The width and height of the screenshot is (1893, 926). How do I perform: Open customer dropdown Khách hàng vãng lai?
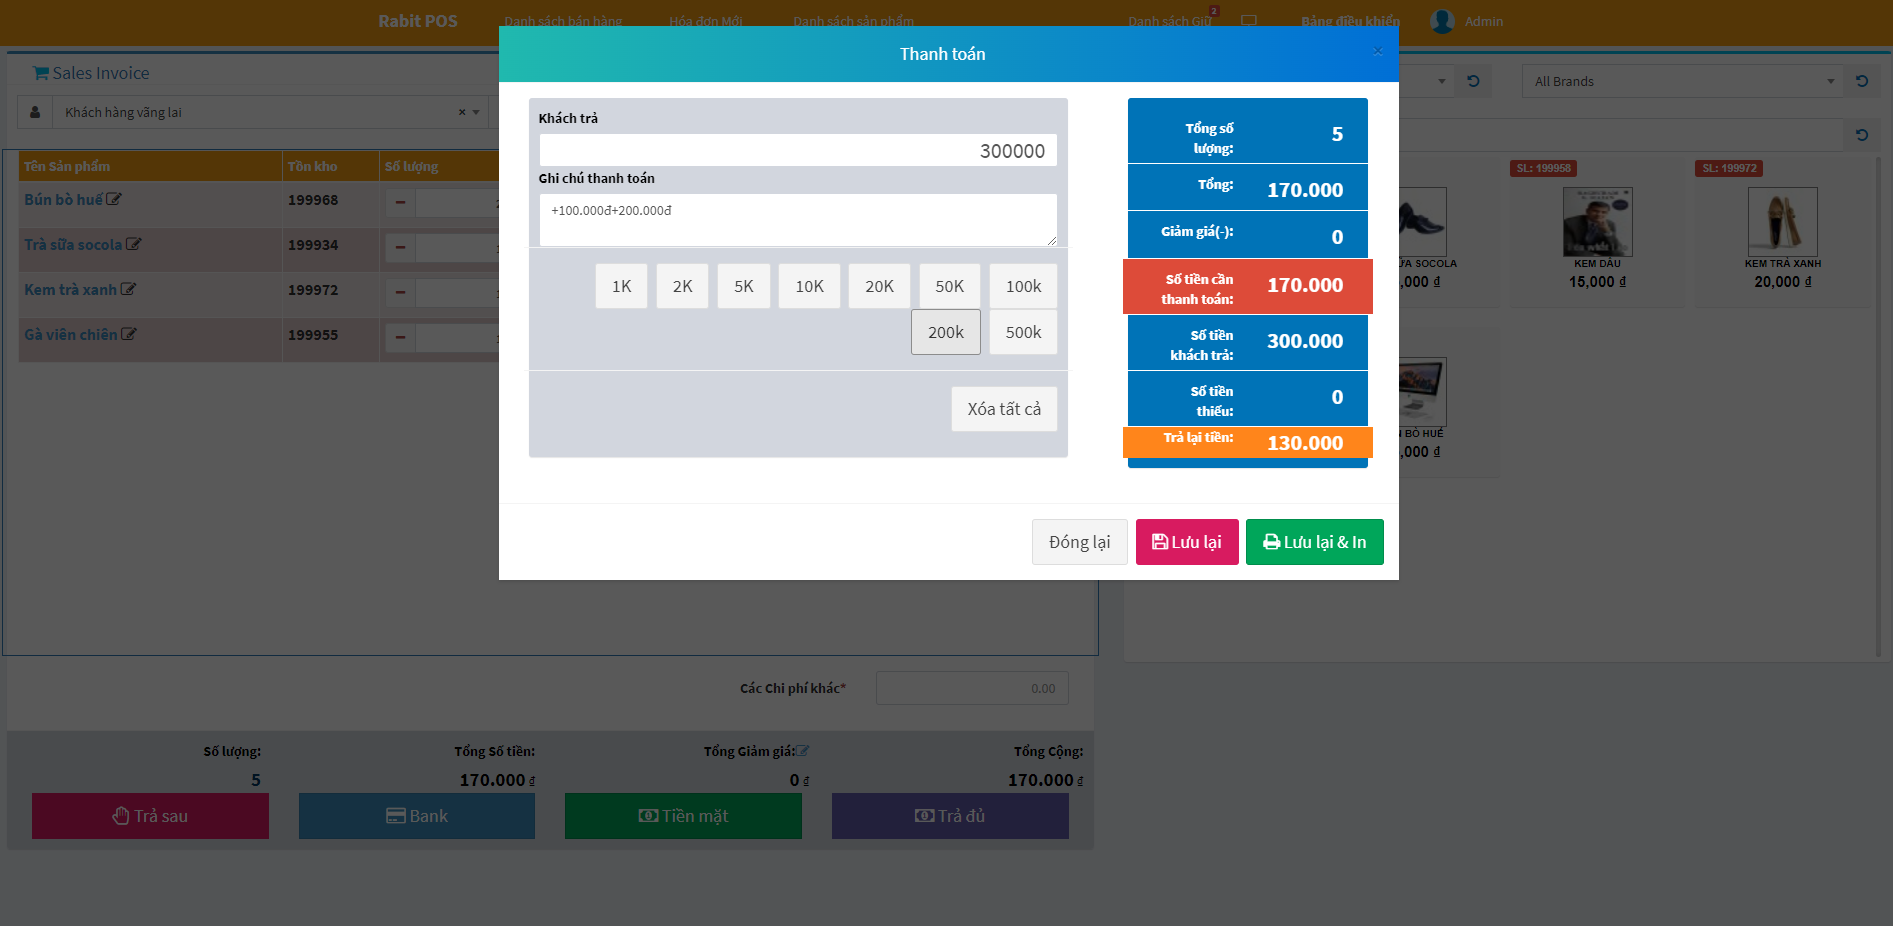point(270,112)
